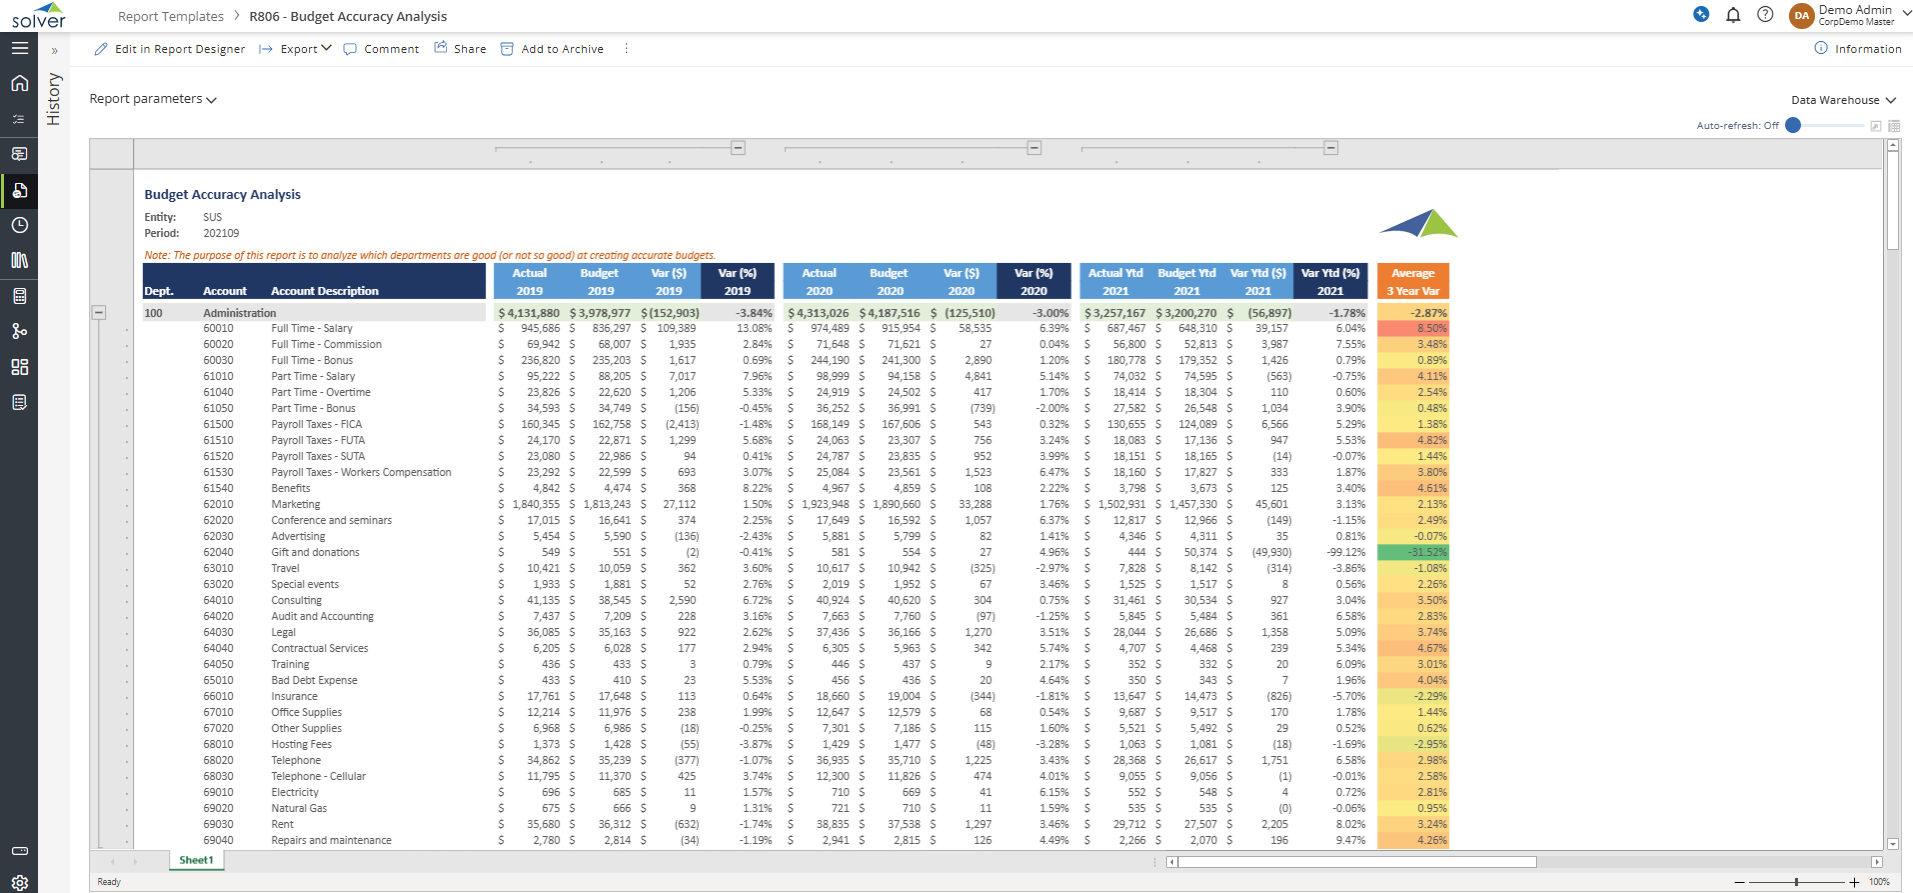
Task: Select the Sheet1 tab
Action: click(x=196, y=860)
